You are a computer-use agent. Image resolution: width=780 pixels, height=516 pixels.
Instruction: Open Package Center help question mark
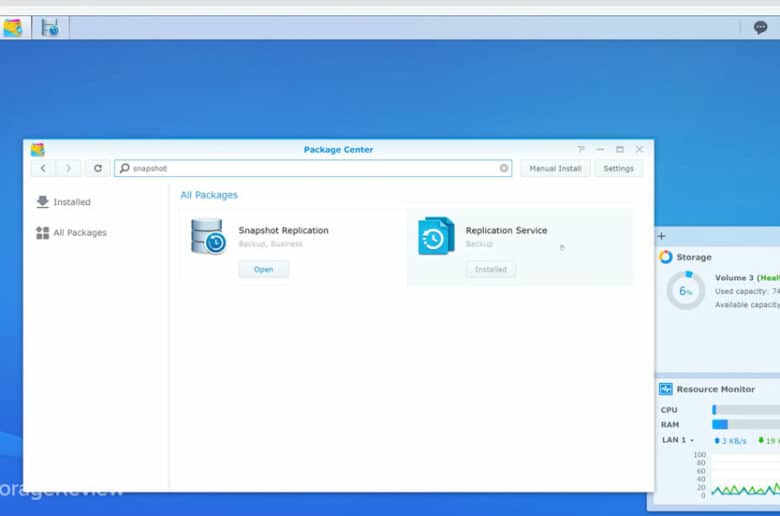(x=581, y=149)
